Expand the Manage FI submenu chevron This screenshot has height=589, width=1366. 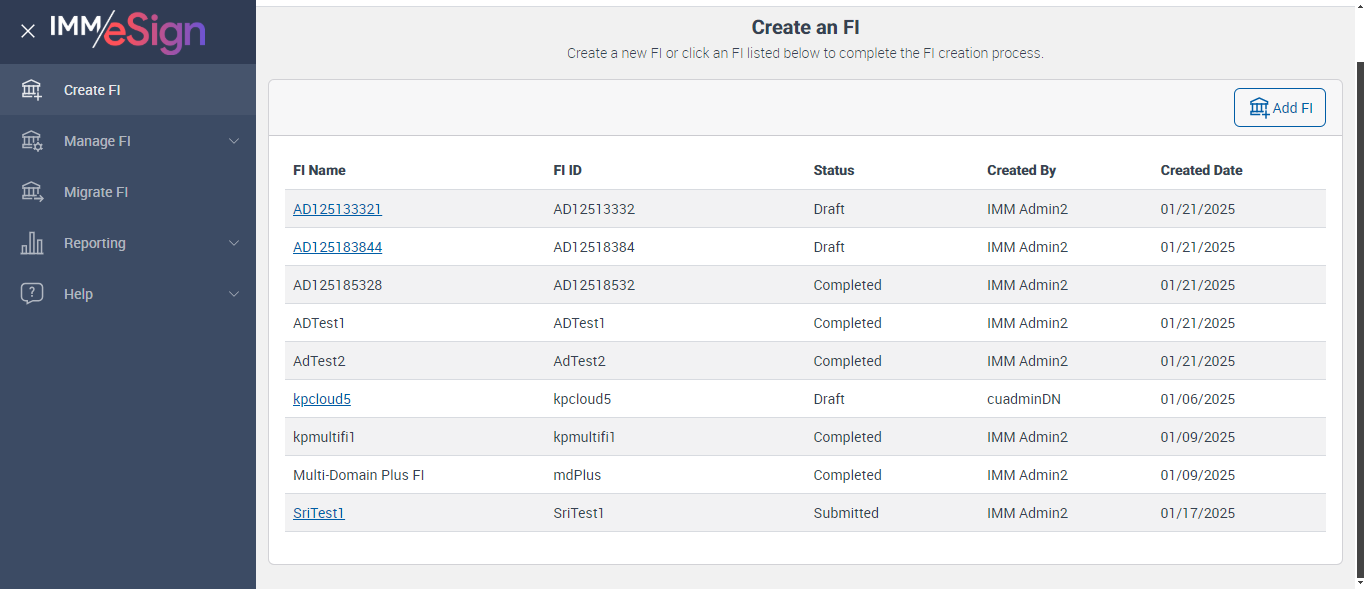(234, 141)
